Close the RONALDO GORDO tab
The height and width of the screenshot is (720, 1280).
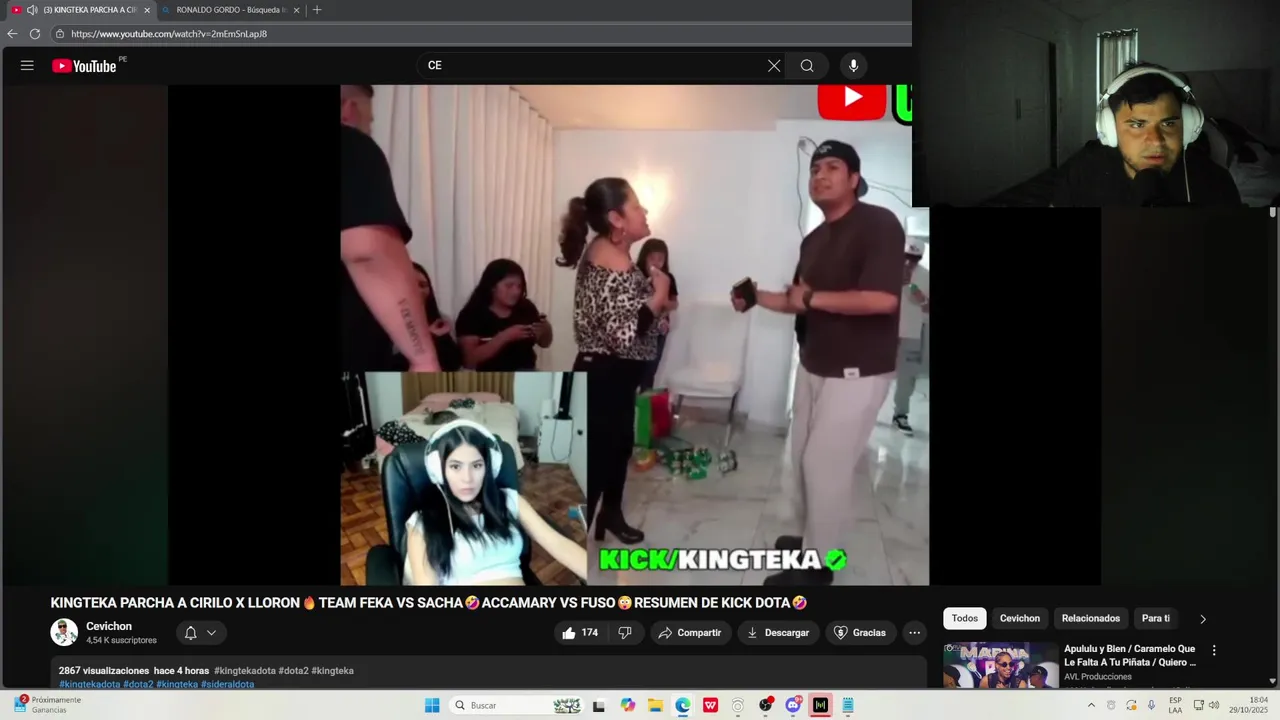click(x=296, y=10)
